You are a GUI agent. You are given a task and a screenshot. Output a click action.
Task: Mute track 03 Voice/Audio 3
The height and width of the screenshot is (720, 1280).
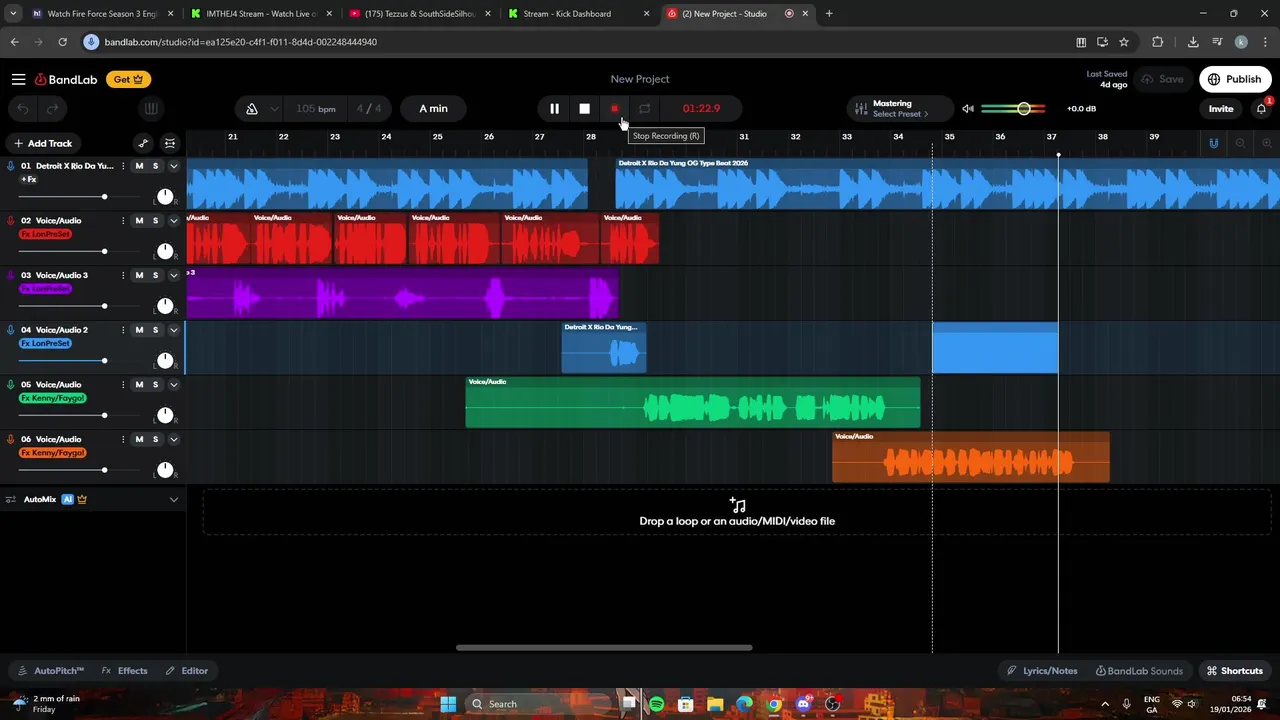click(139, 275)
